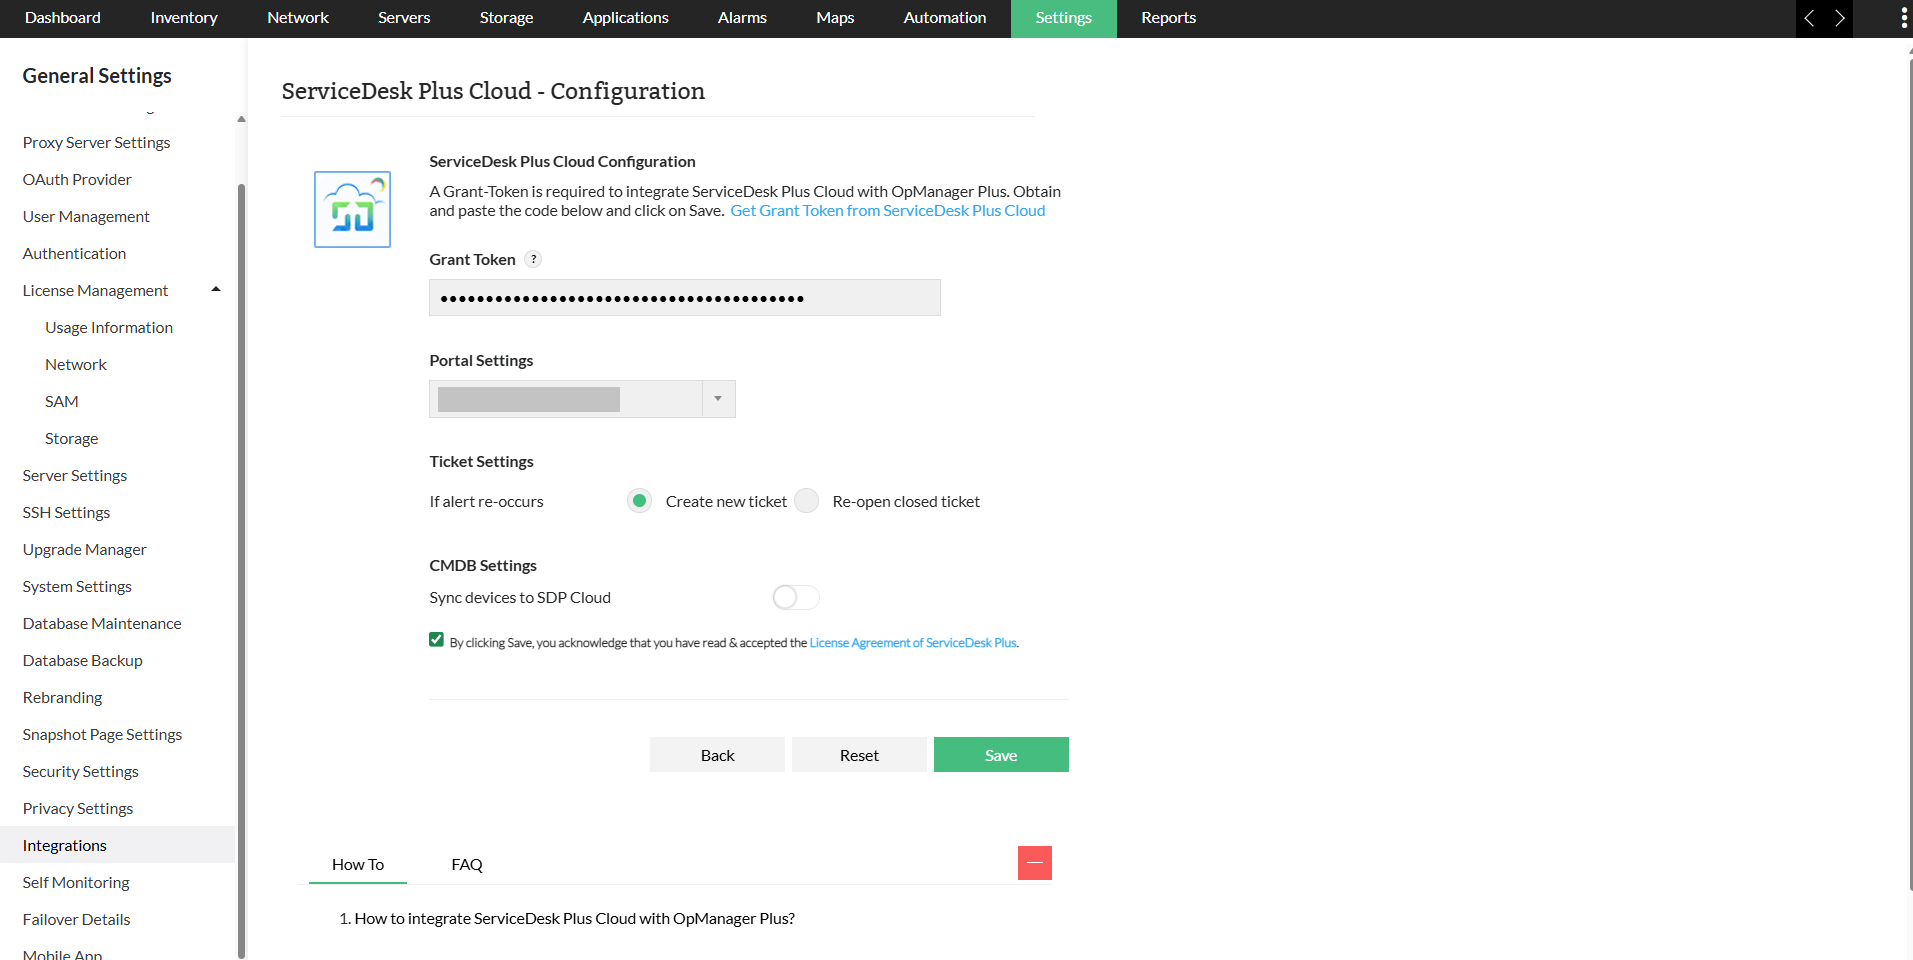This screenshot has width=1913, height=960.
Task: Select Re-open closed ticket radio option
Action: click(807, 501)
